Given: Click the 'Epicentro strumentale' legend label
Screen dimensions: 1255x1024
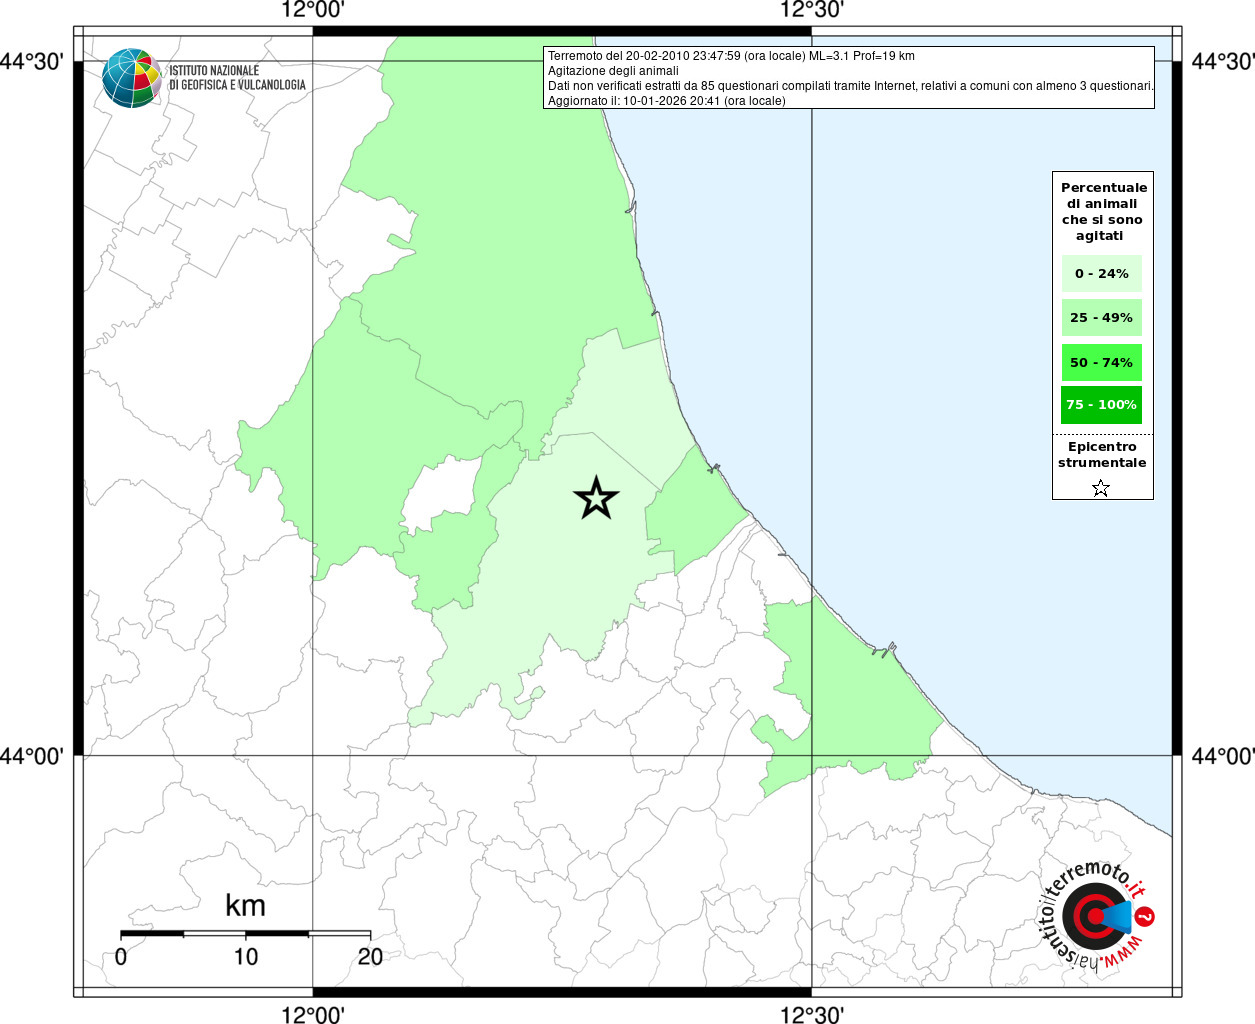Looking at the screenshot, I should (1102, 455).
